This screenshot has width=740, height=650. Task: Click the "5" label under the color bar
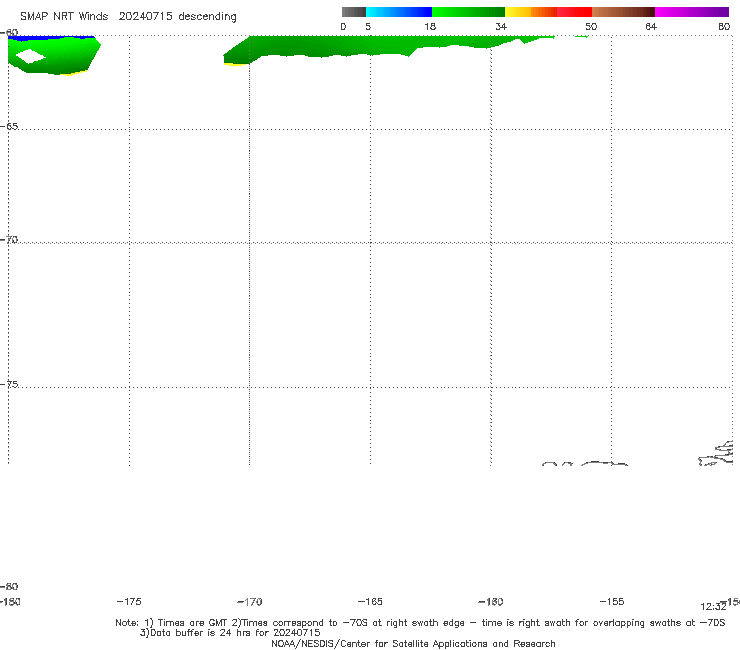[x=368, y=26]
